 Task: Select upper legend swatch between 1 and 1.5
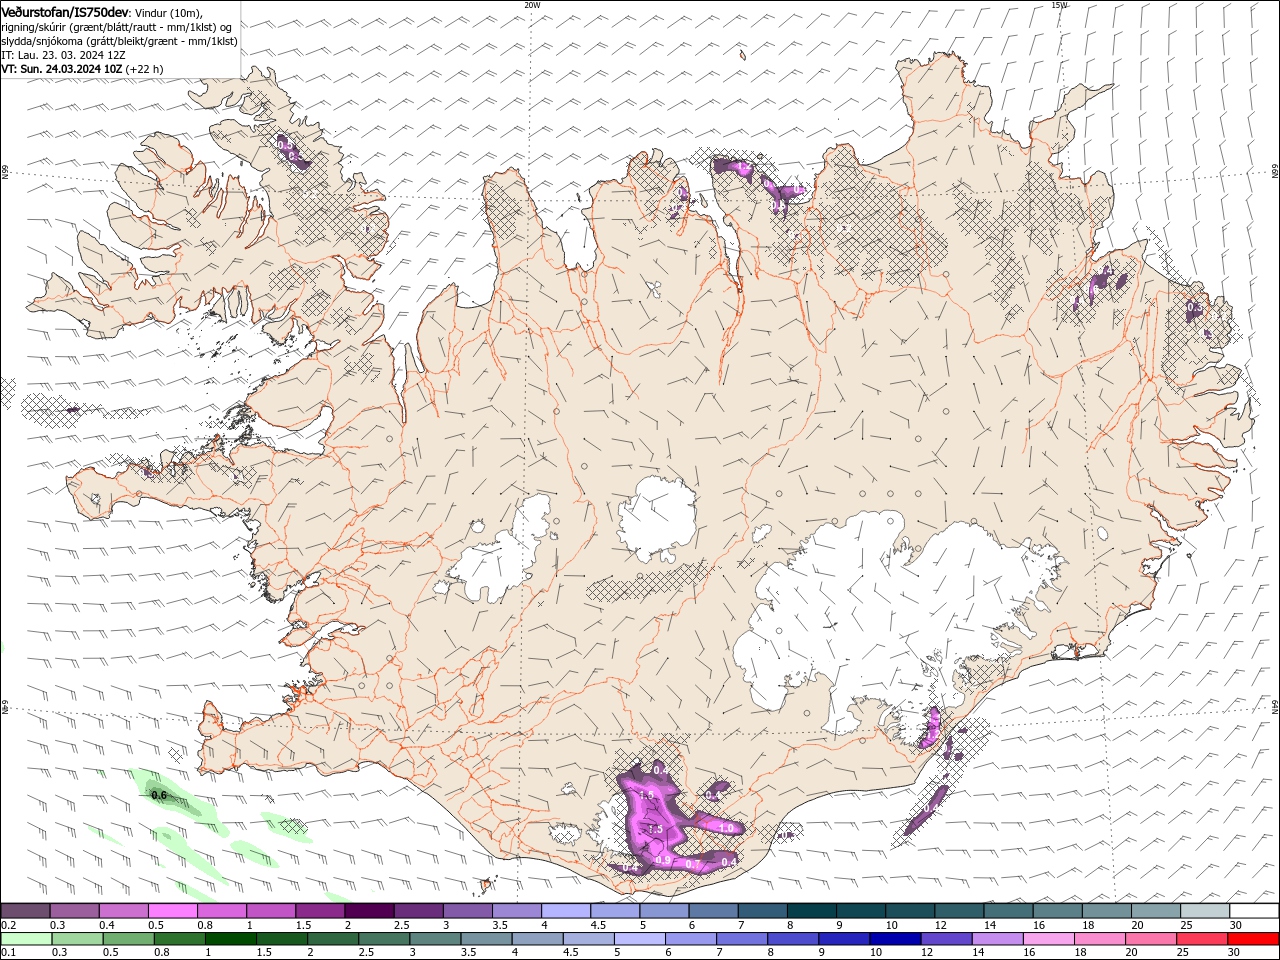pos(271,911)
